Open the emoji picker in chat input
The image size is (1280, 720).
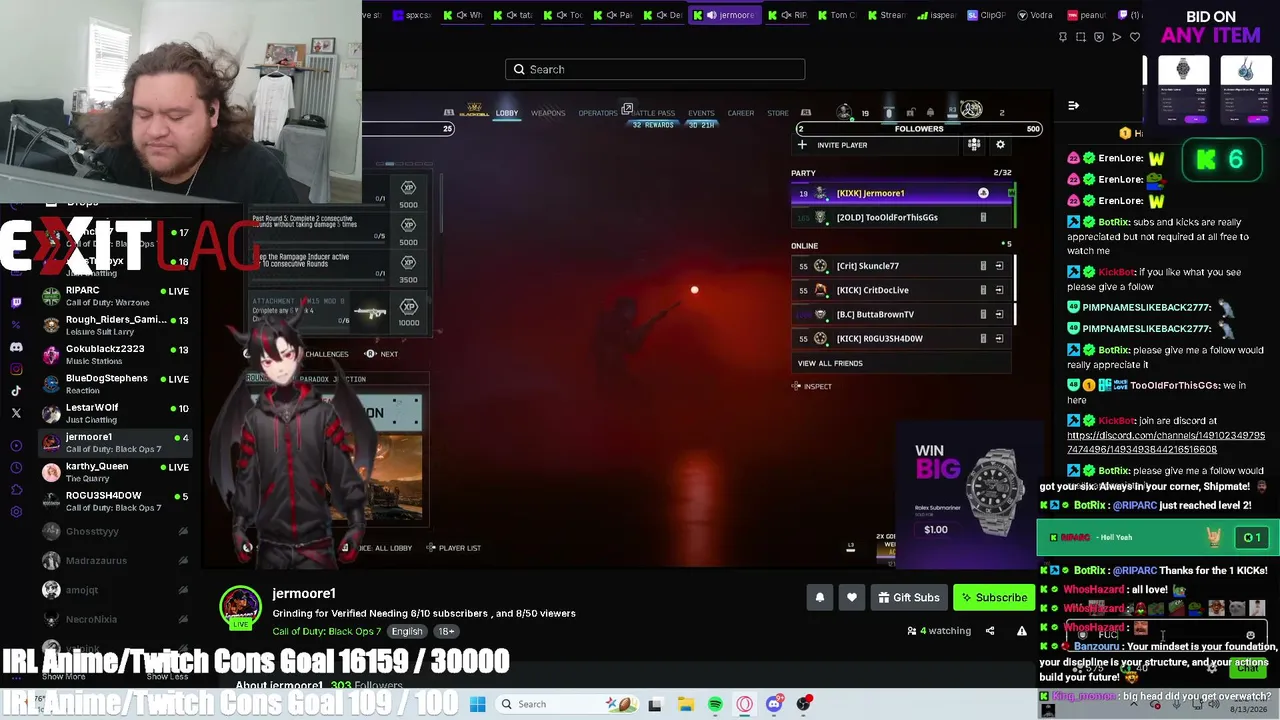tap(1250, 635)
